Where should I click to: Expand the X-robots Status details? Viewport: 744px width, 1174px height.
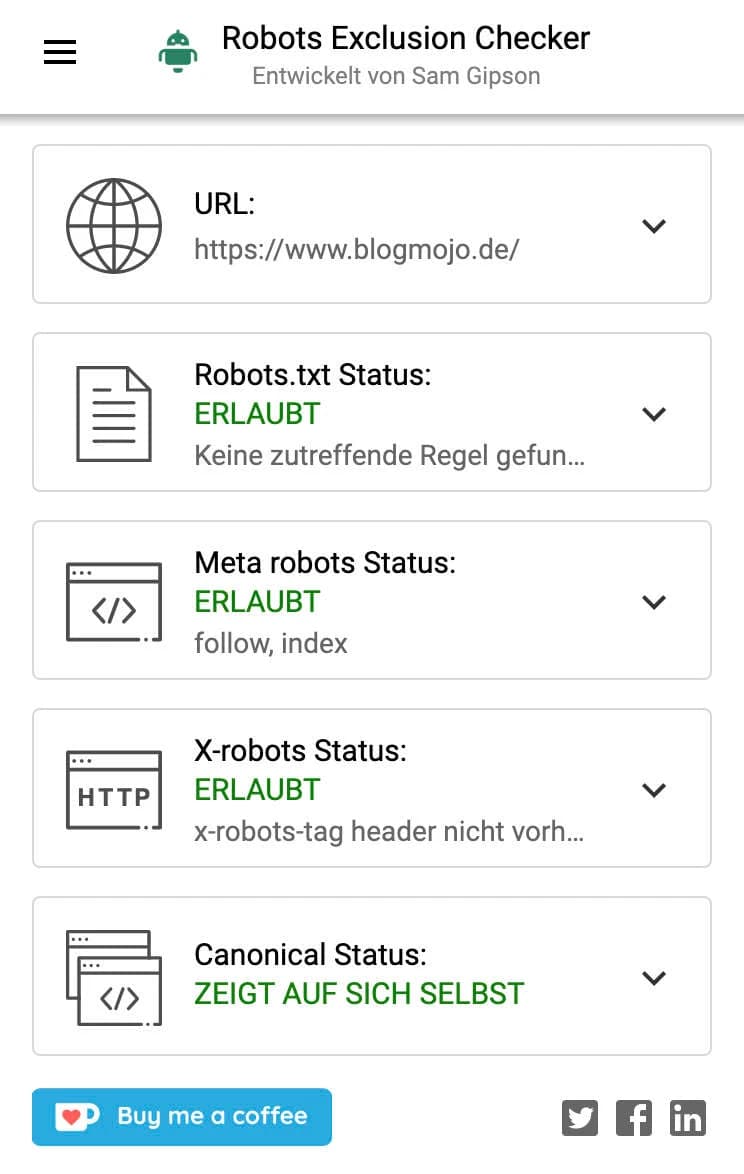(x=654, y=789)
